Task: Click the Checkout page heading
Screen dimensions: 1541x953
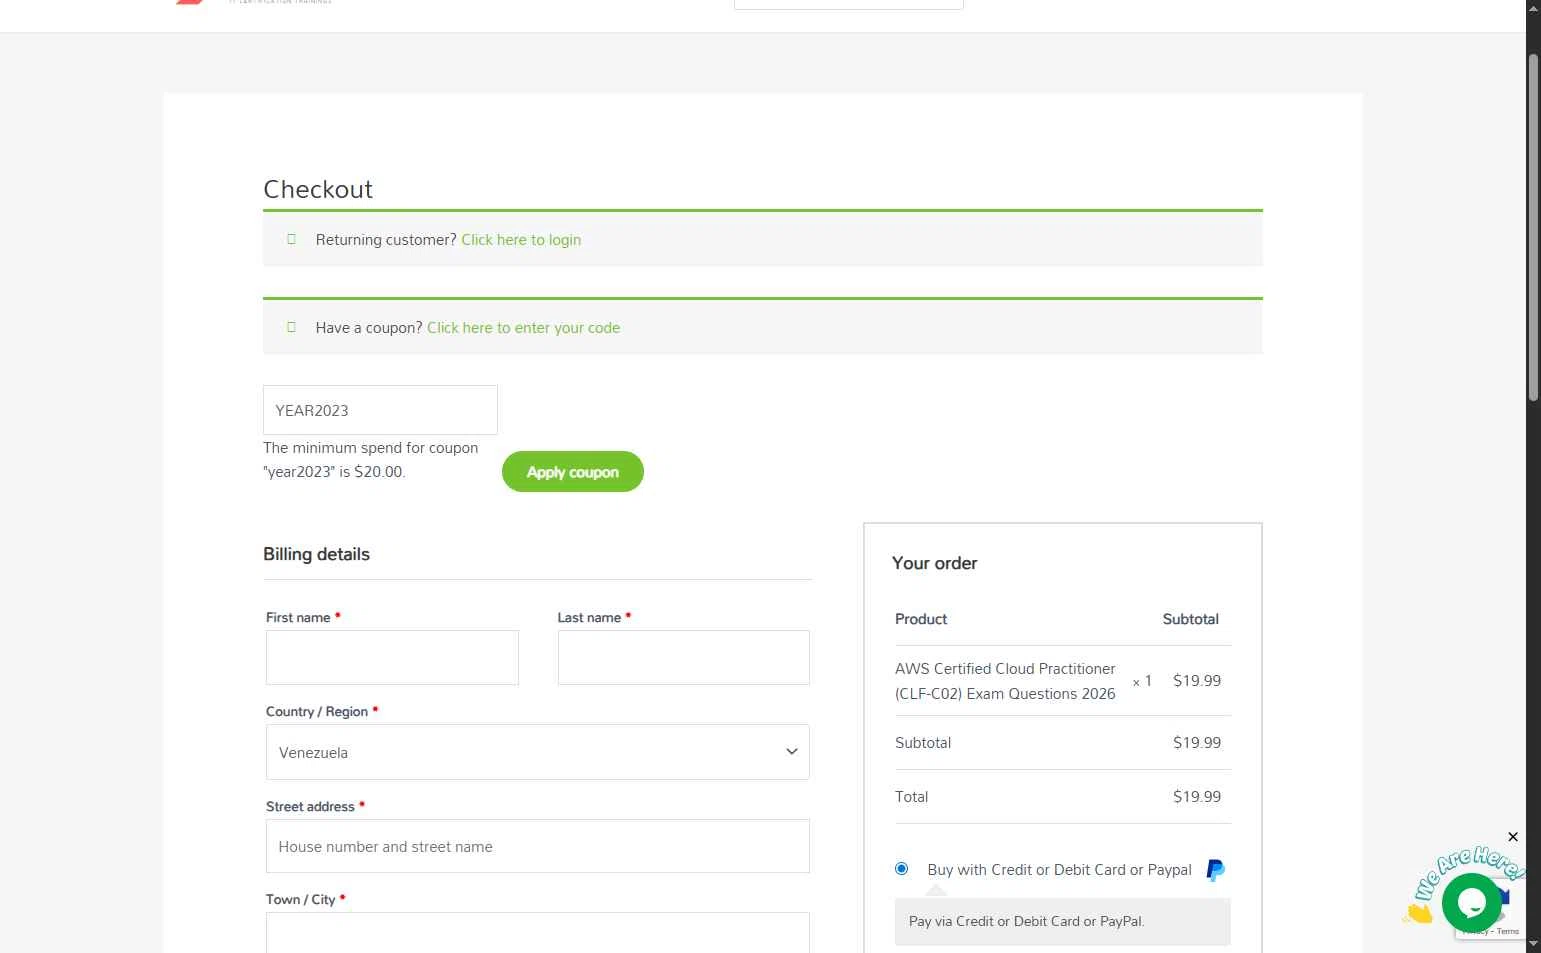Action: pos(318,189)
